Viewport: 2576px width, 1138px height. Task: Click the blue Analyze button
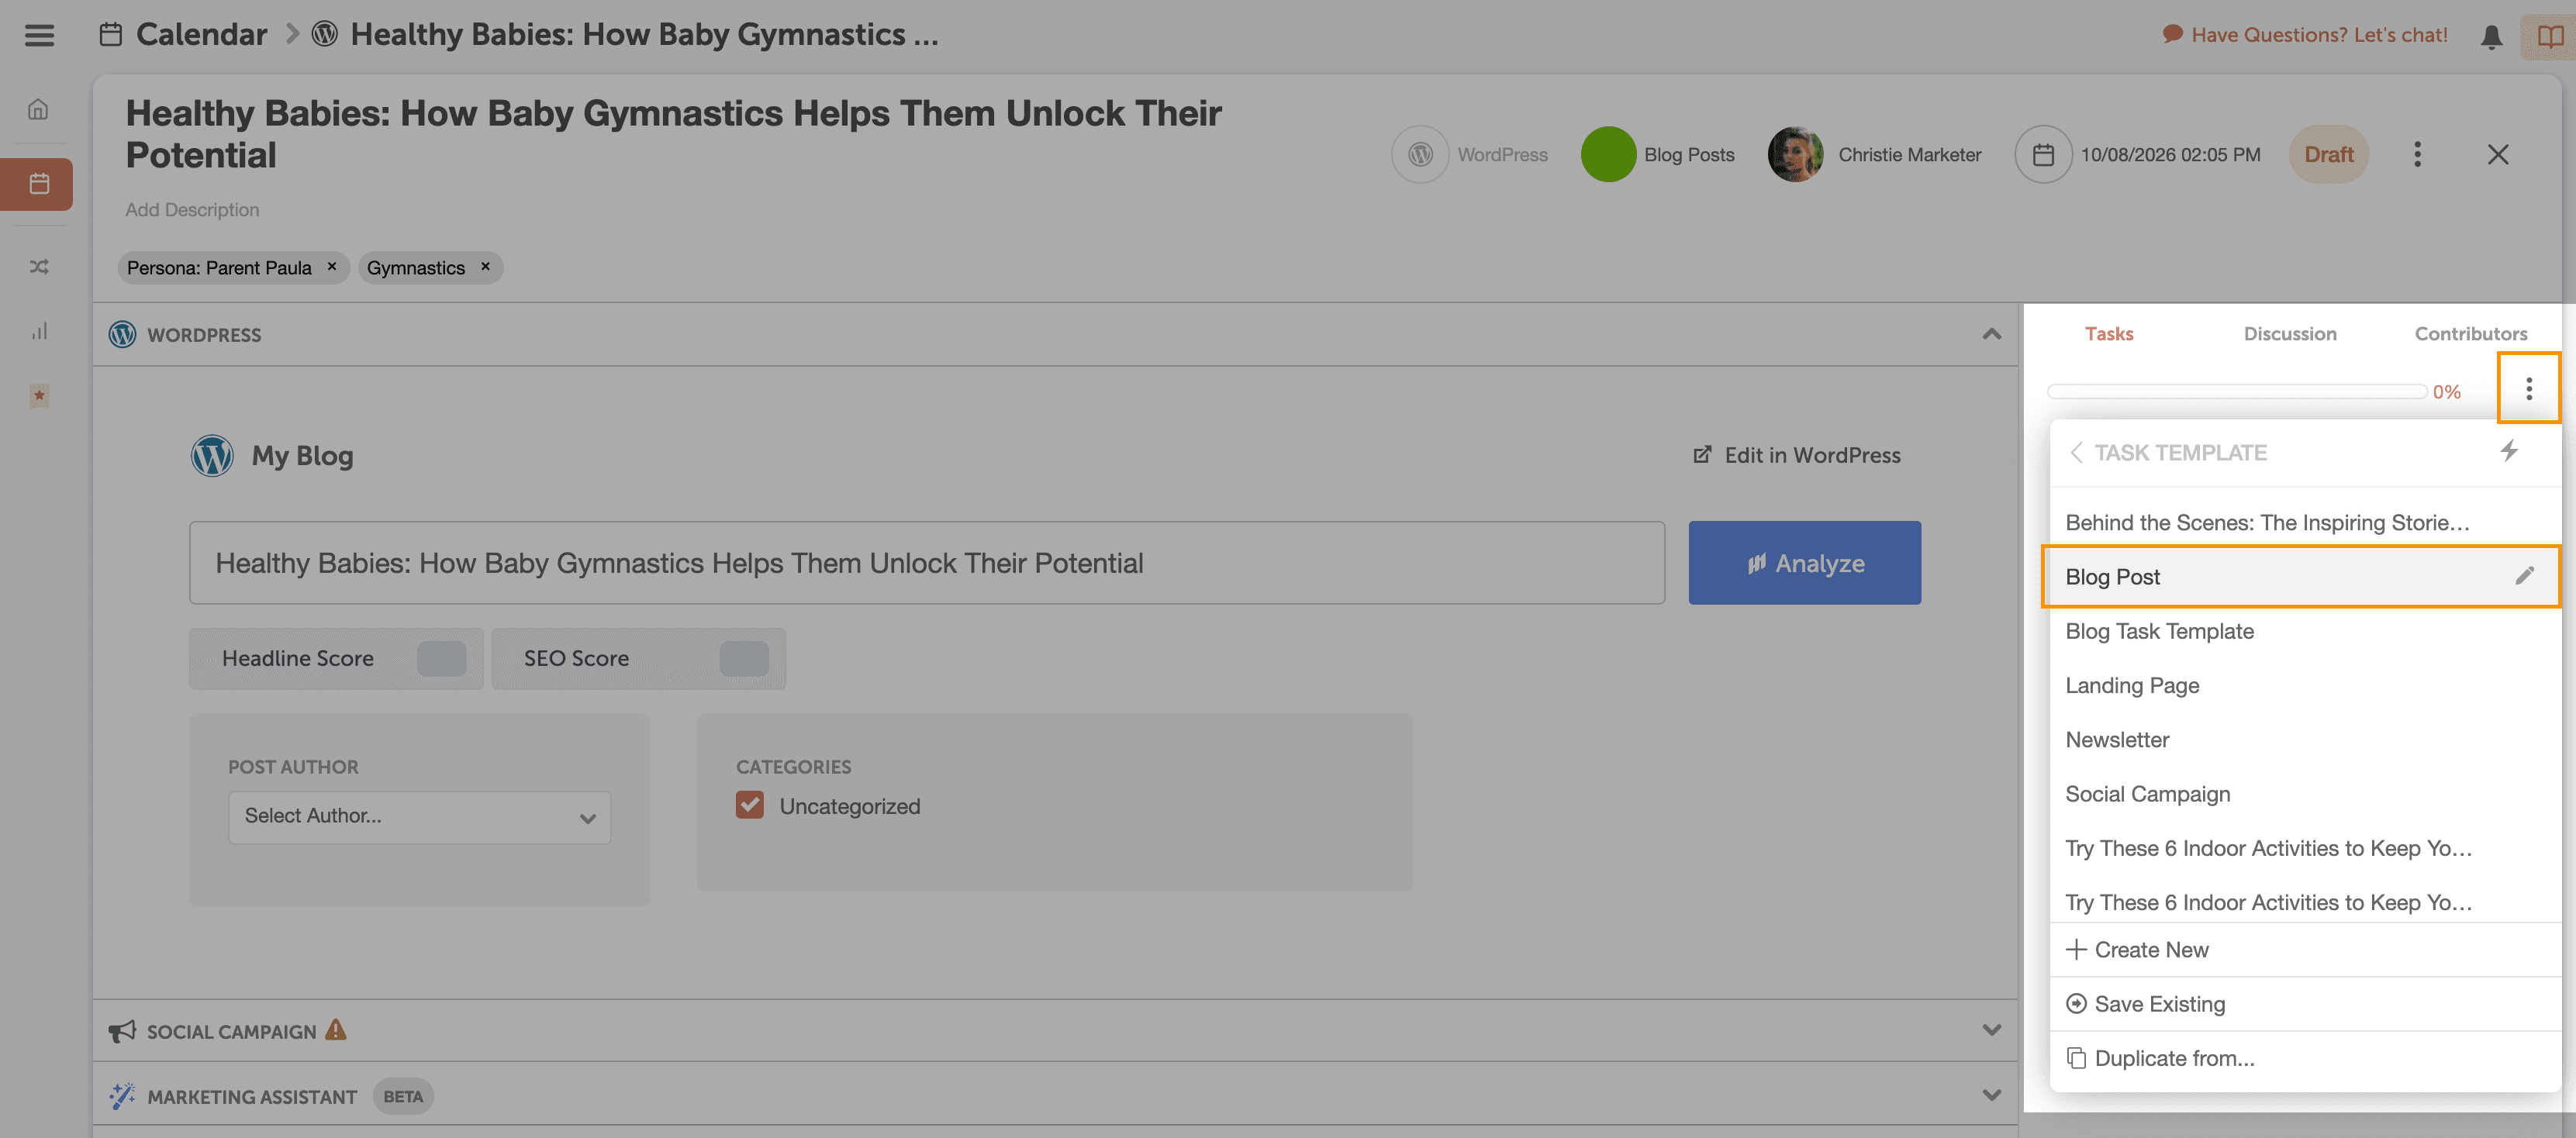[1804, 563]
